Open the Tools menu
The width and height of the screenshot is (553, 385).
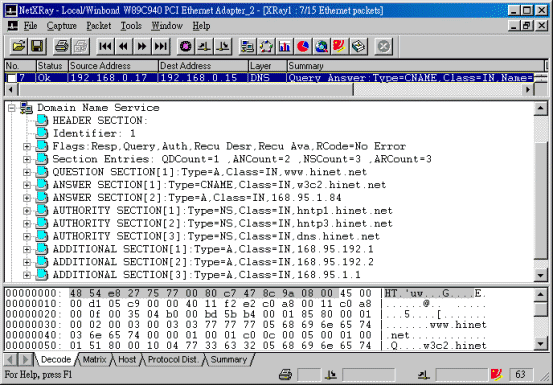[x=131, y=26]
